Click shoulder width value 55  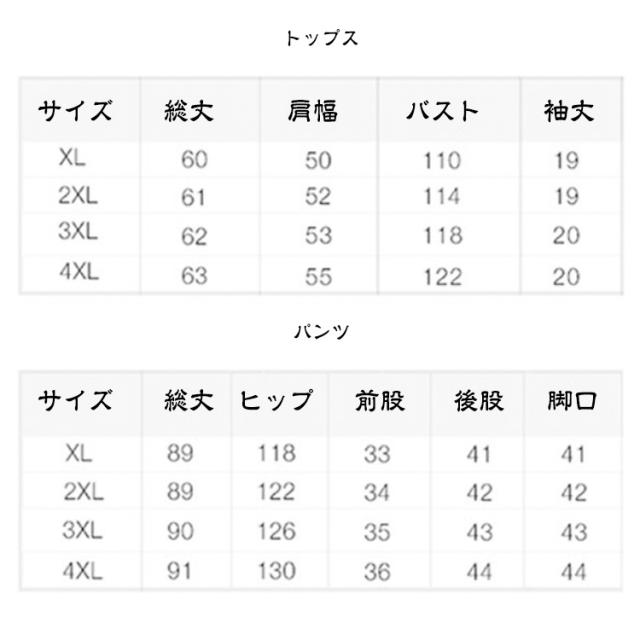point(318,276)
